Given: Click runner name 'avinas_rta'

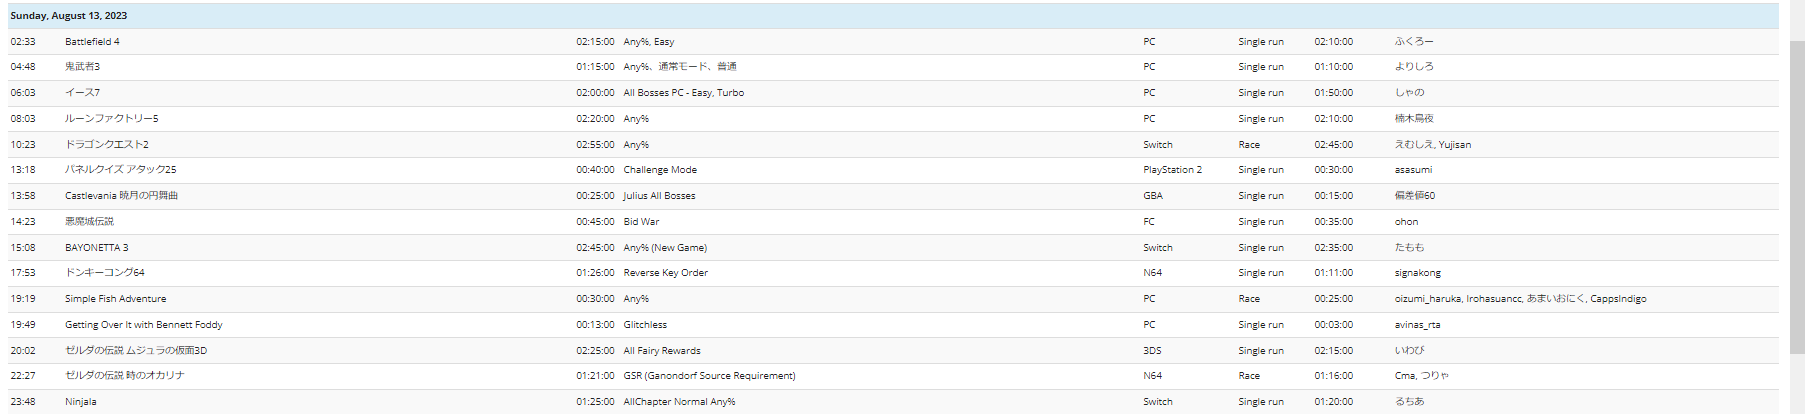Looking at the screenshot, I should pyautogui.click(x=1417, y=325).
